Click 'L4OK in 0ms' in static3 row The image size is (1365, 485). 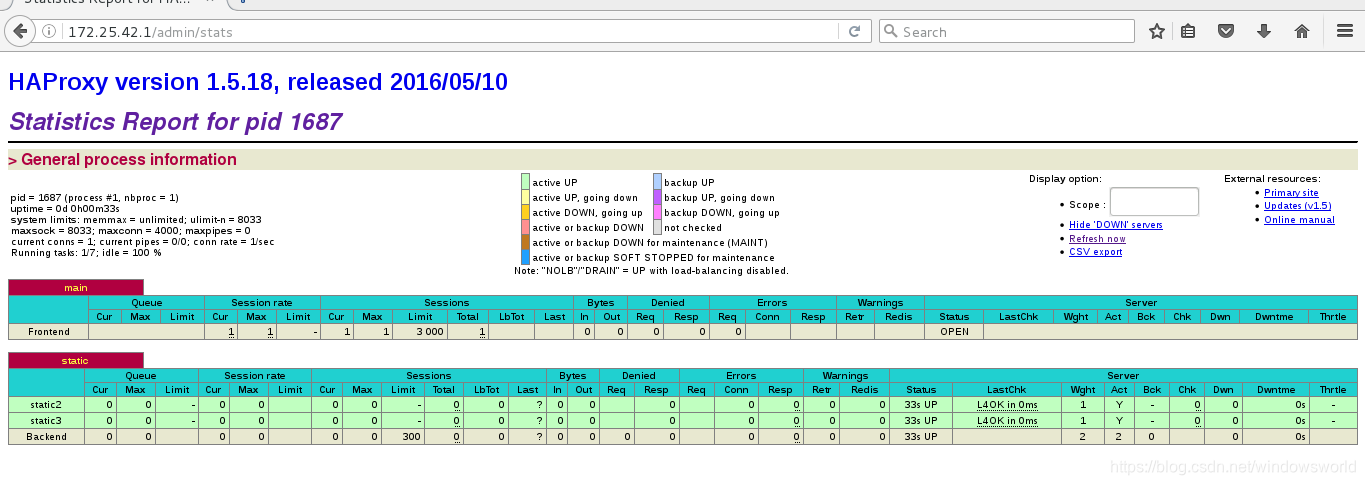1007,421
